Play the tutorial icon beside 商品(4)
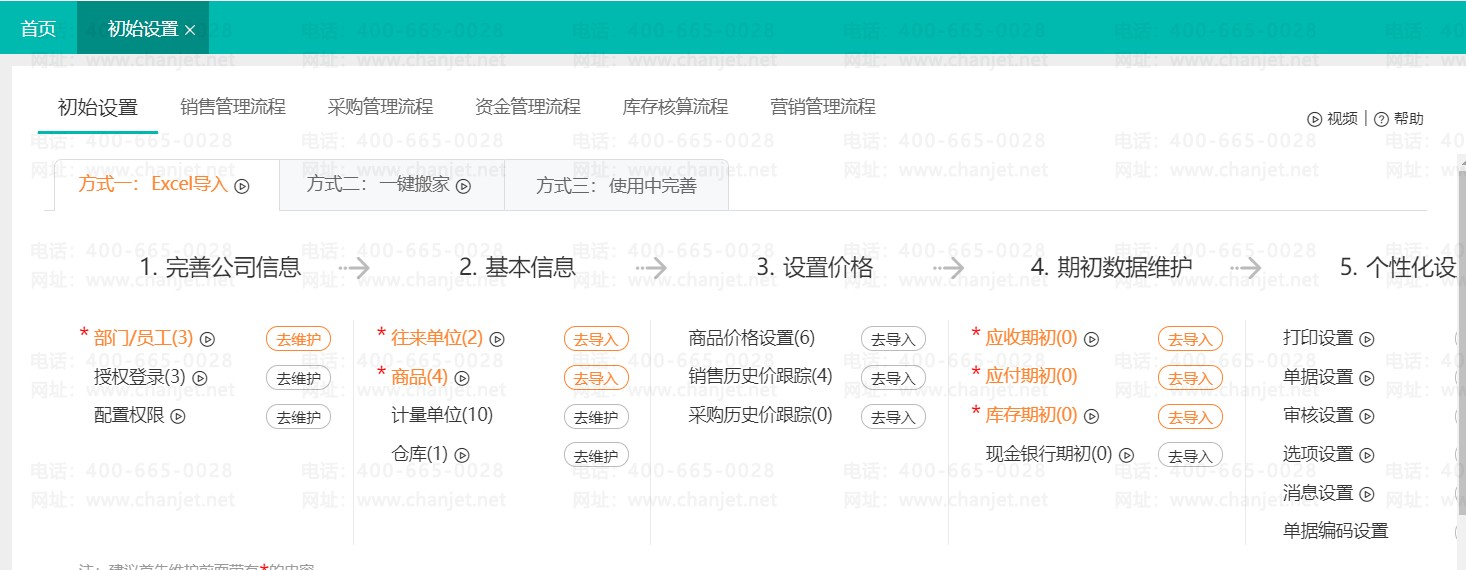Image resolution: width=1466 pixels, height=570 pixels. click(462, 378)
